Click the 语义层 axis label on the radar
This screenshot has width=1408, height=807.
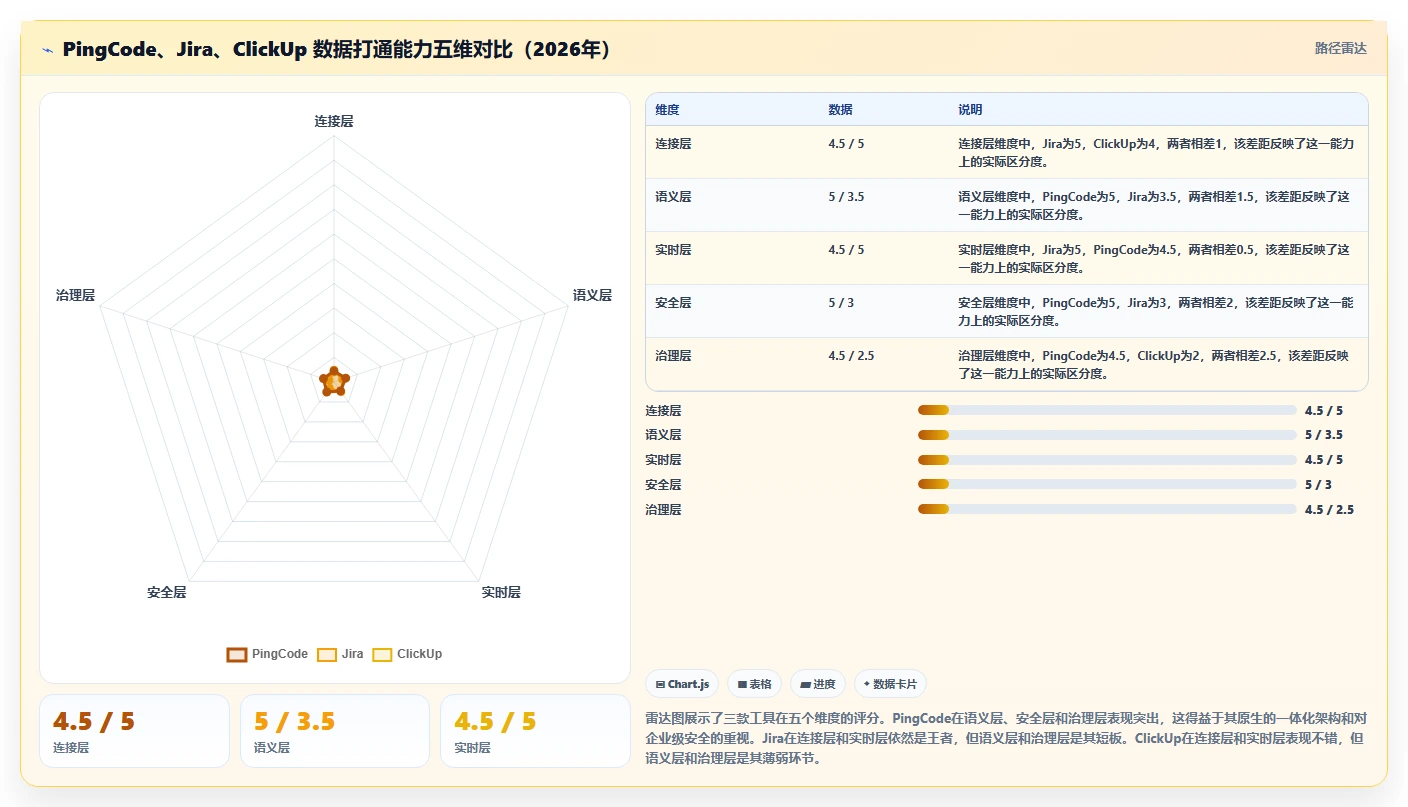592,296
